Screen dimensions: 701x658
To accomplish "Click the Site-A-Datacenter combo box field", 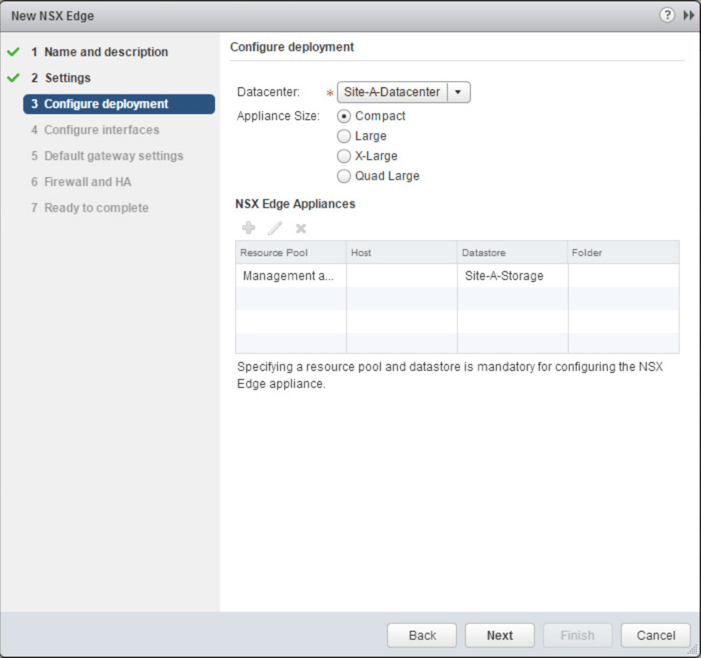I will coord(392,92).
